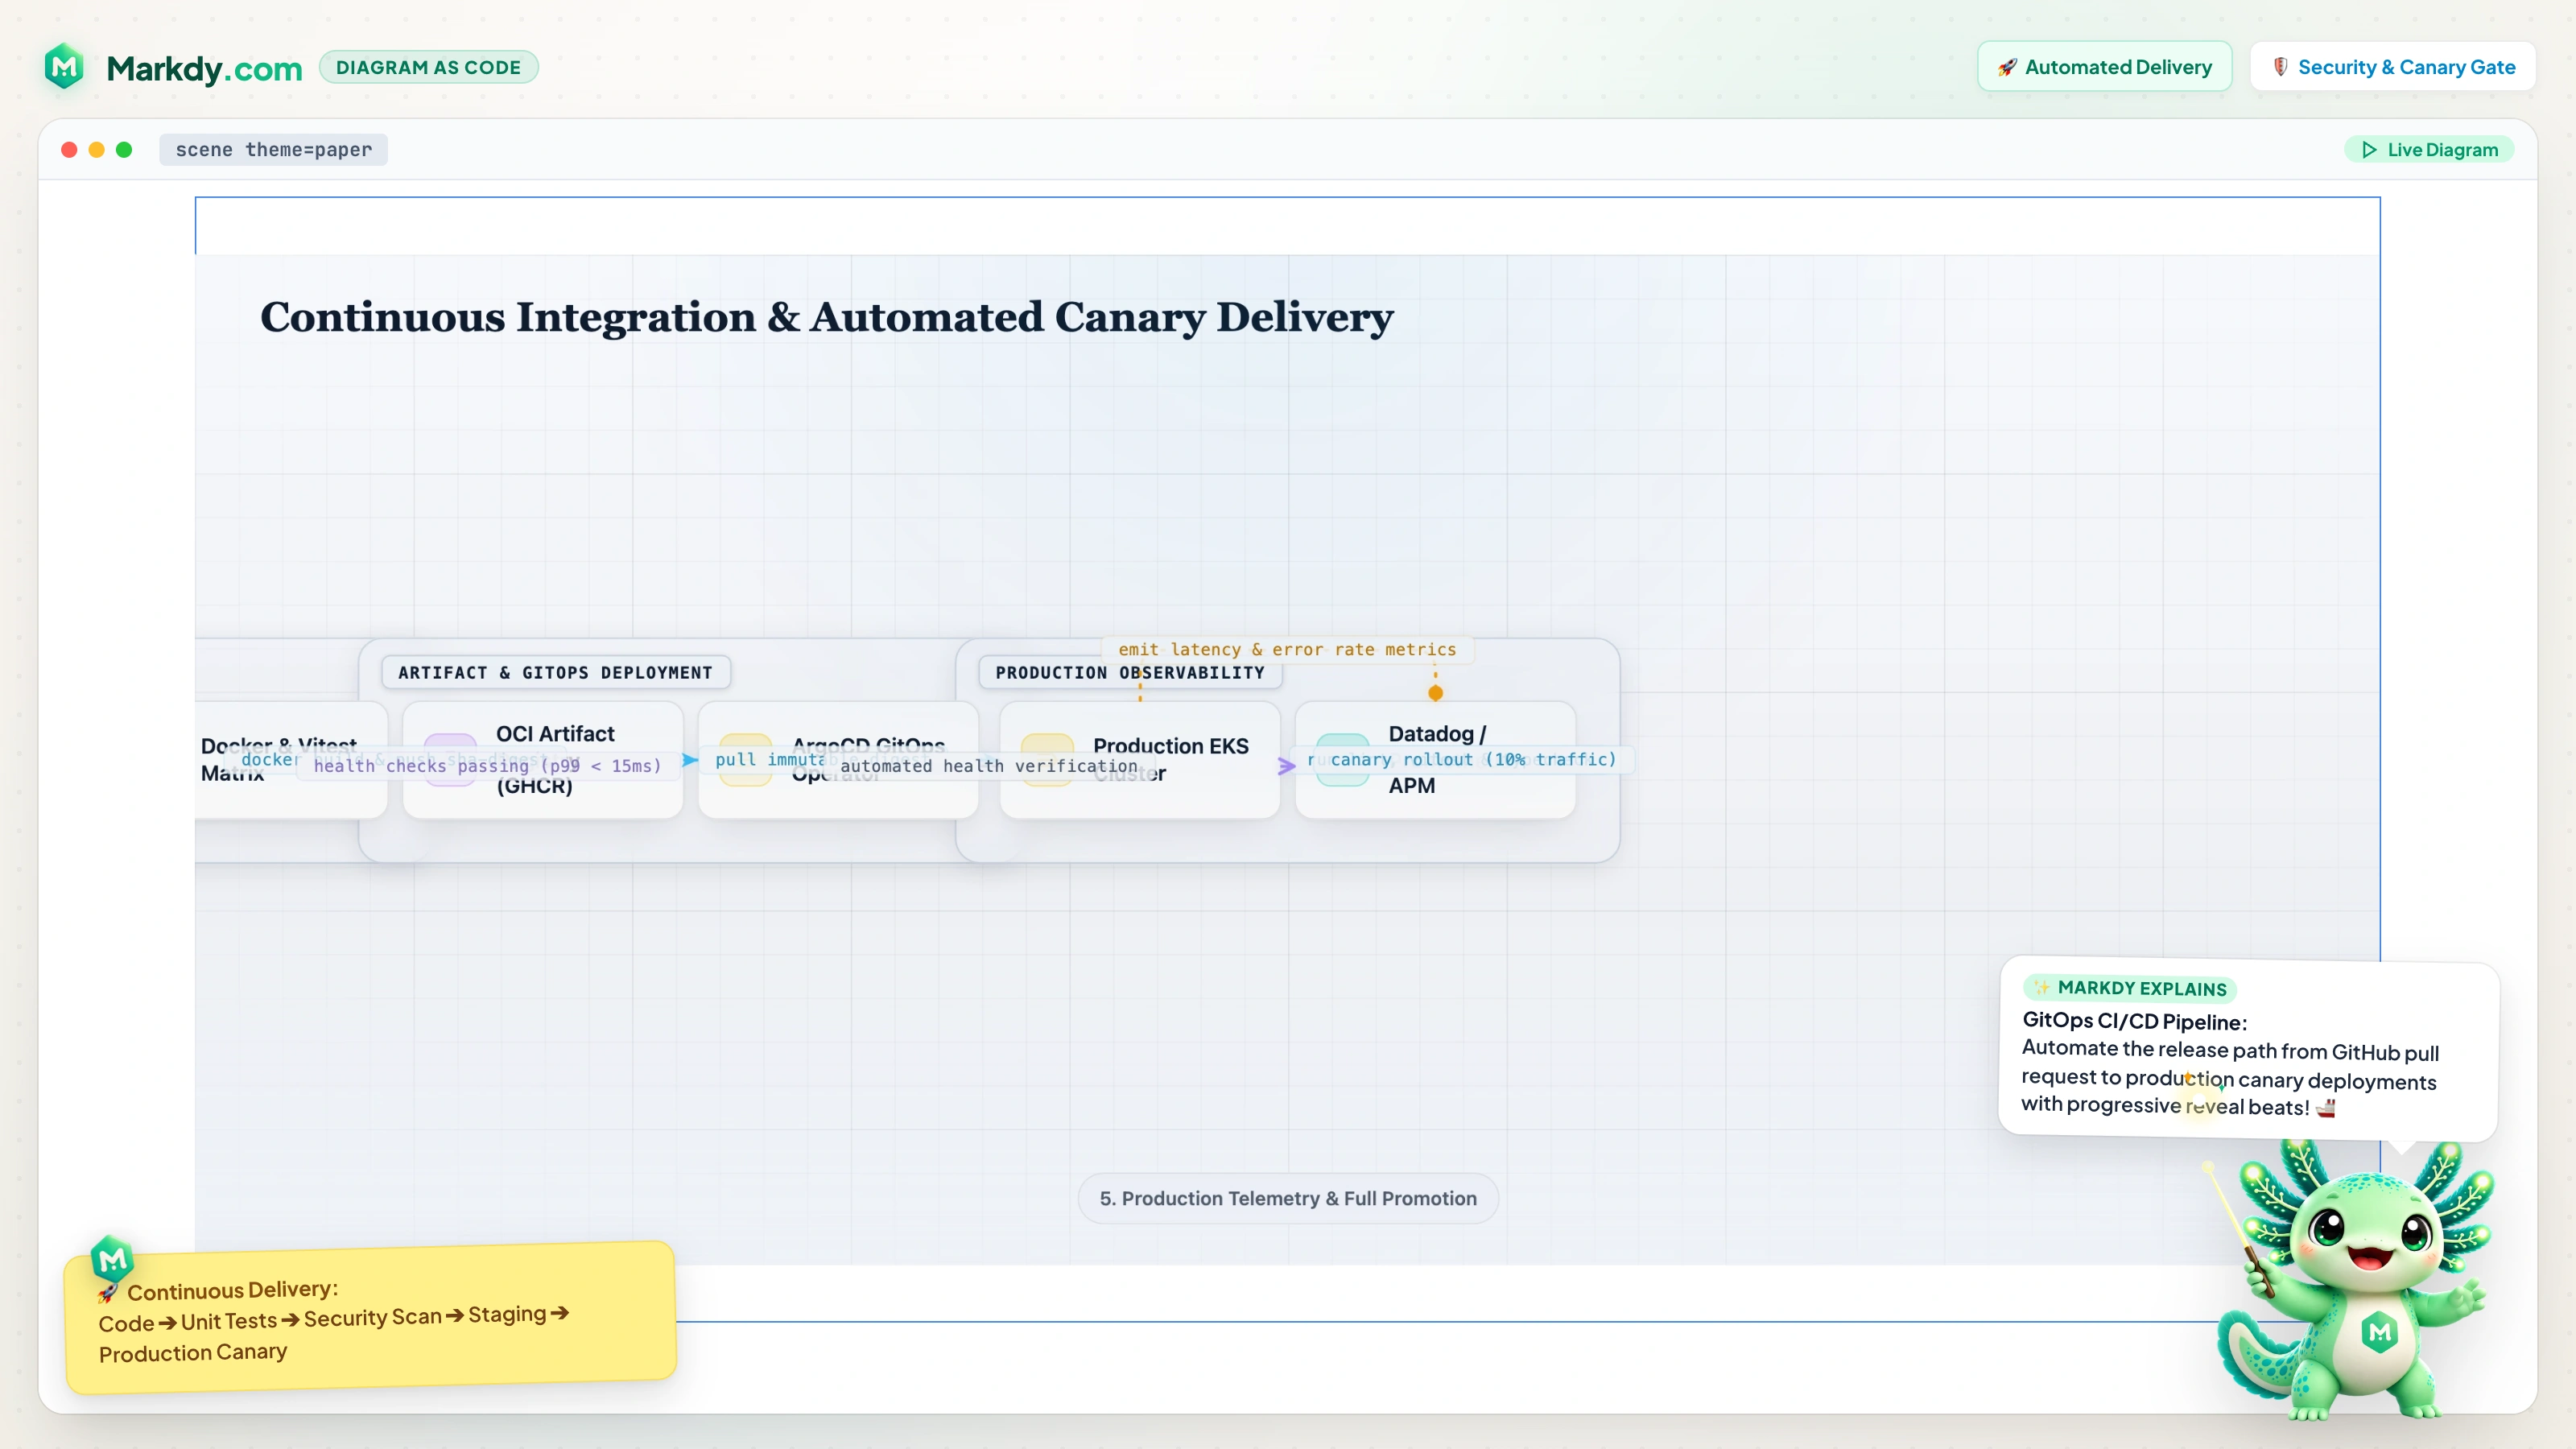2576x1449 pixels.
Task: Click the ship emoji after reveal beats
Action: click(2326, 1107)
